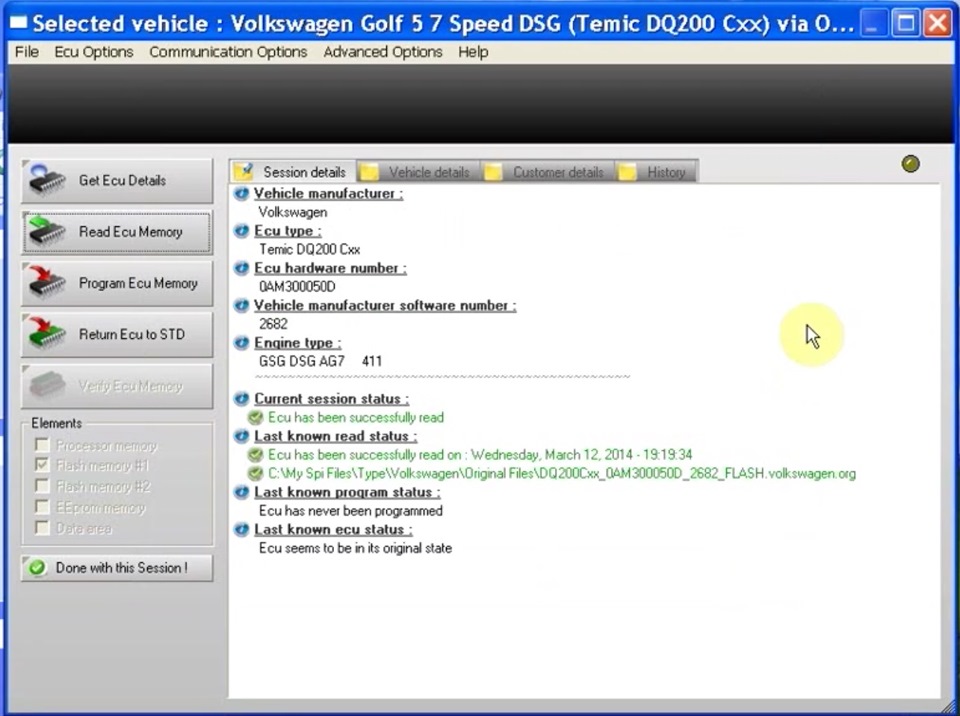Click info icon beside Vehicle manufacturer software number
The width and height of the screenshot is (960, 716).
point(242,305)
